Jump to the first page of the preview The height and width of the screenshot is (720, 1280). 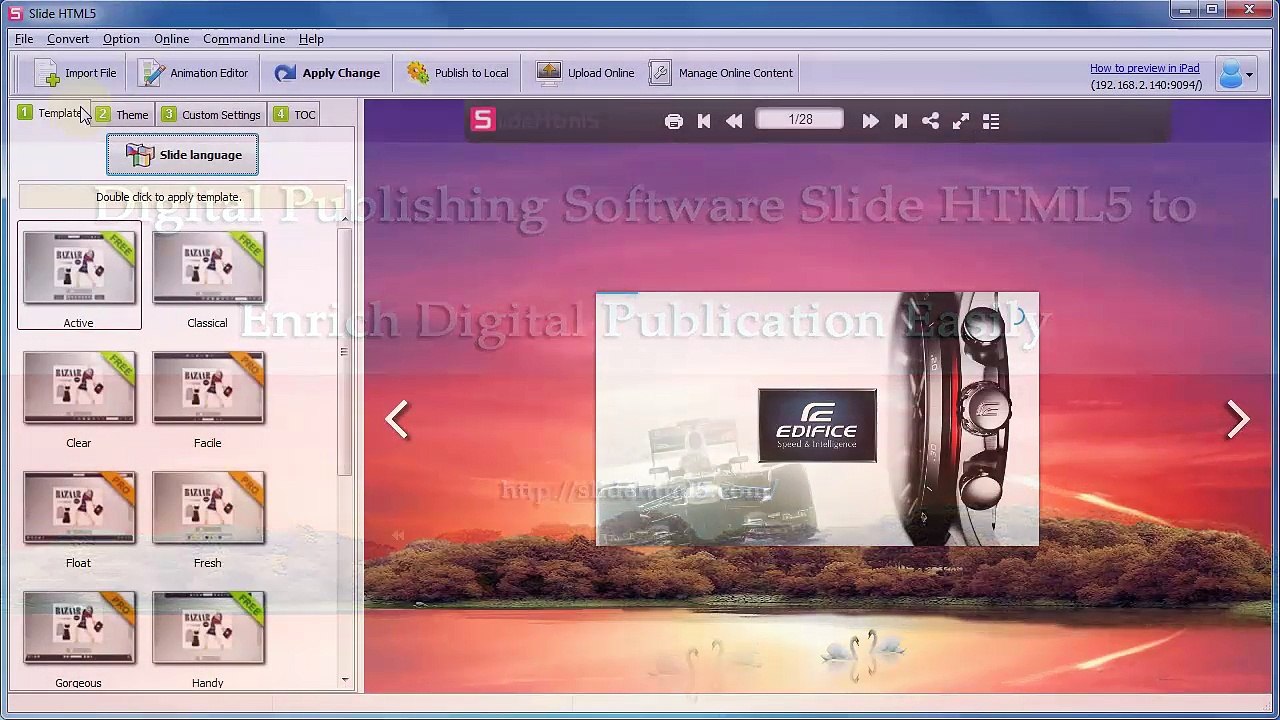pos(704,121)
